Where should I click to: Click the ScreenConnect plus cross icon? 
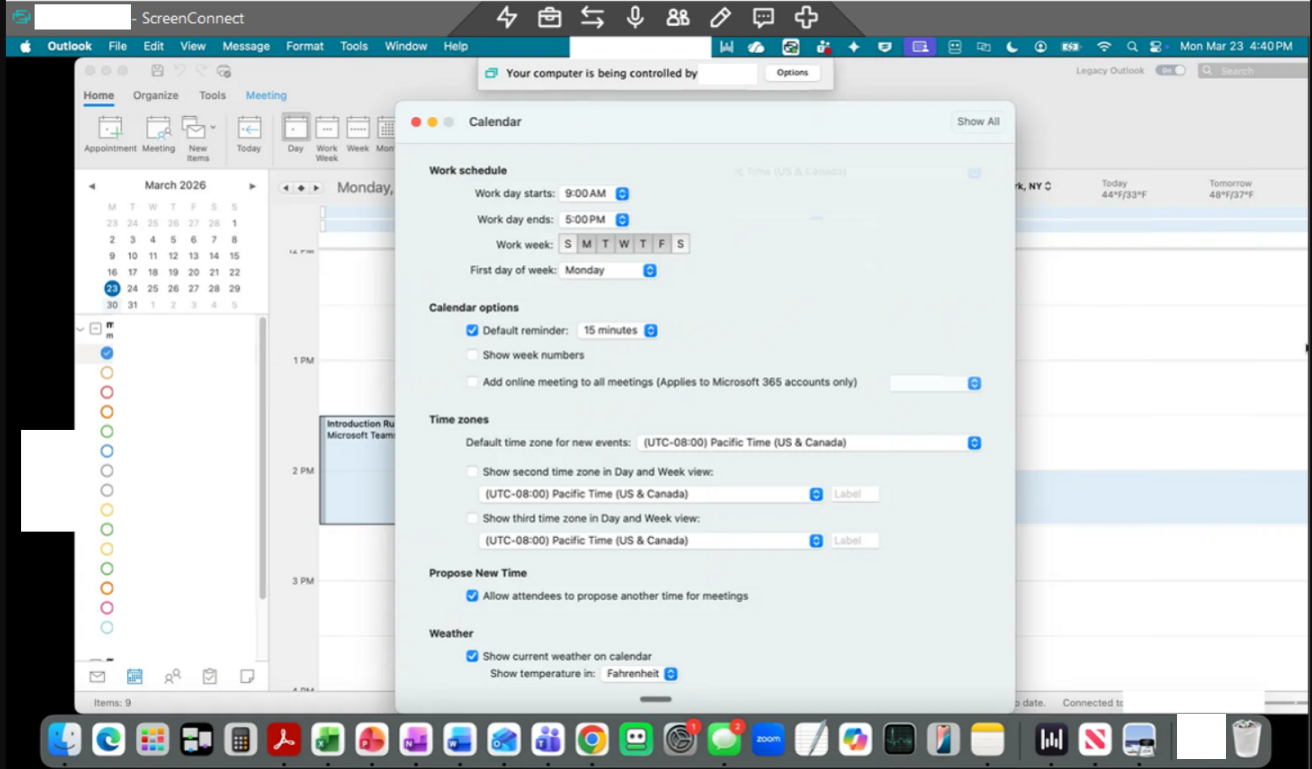pos(806,17)
